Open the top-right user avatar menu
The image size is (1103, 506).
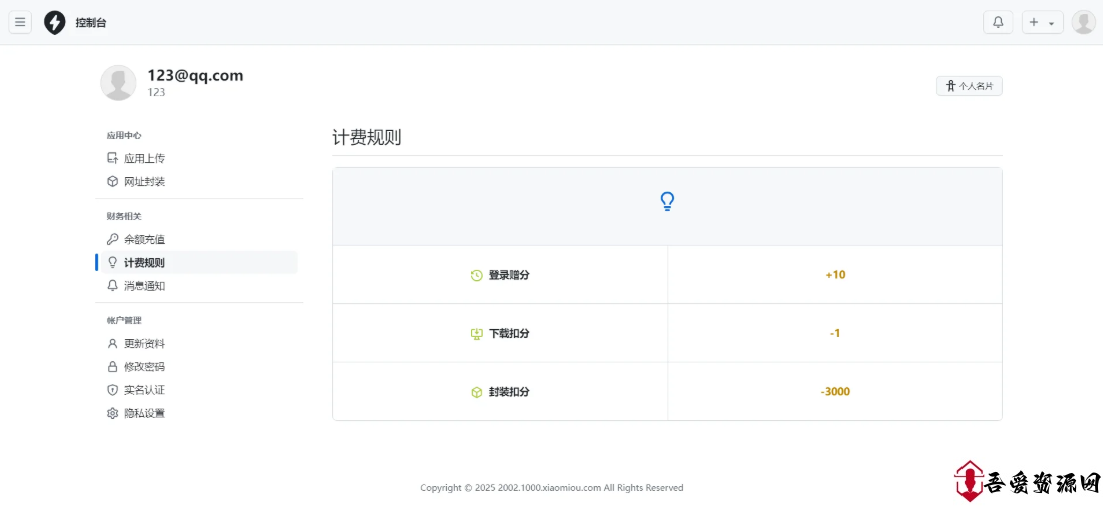(1083, 22)
